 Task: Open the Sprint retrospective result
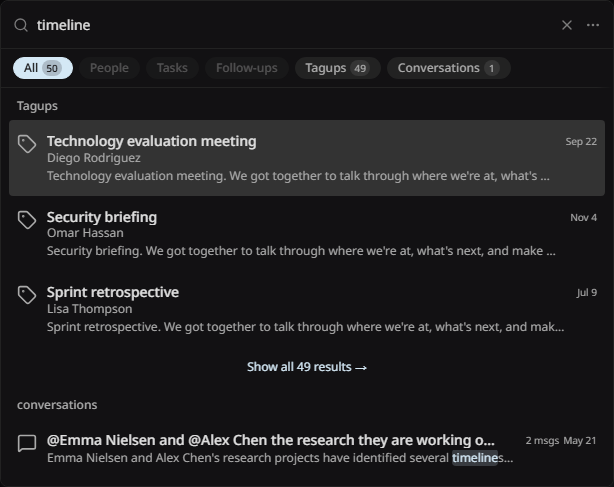tap(307, 309)
